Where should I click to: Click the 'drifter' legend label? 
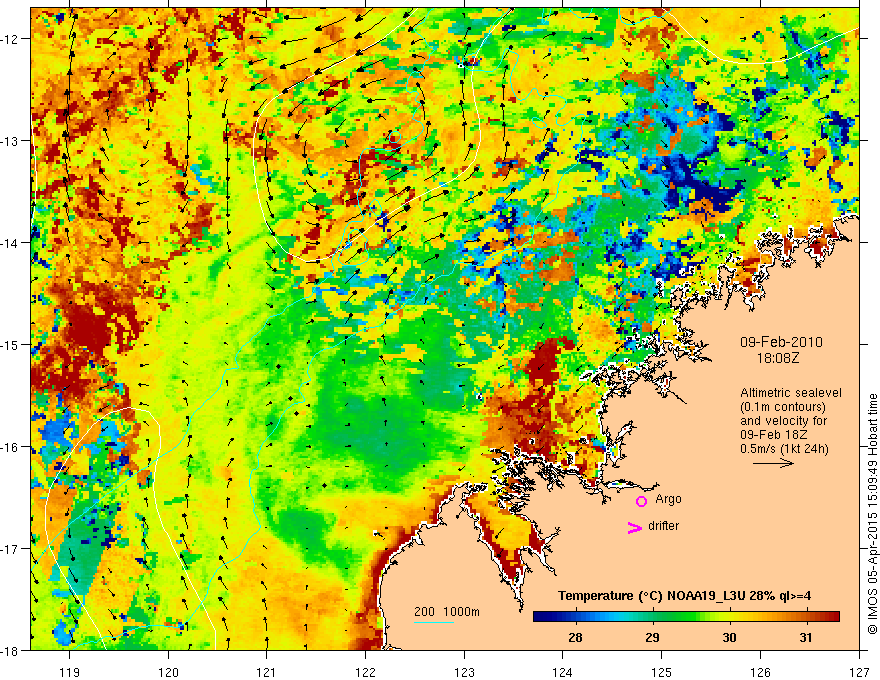point(663,526)
